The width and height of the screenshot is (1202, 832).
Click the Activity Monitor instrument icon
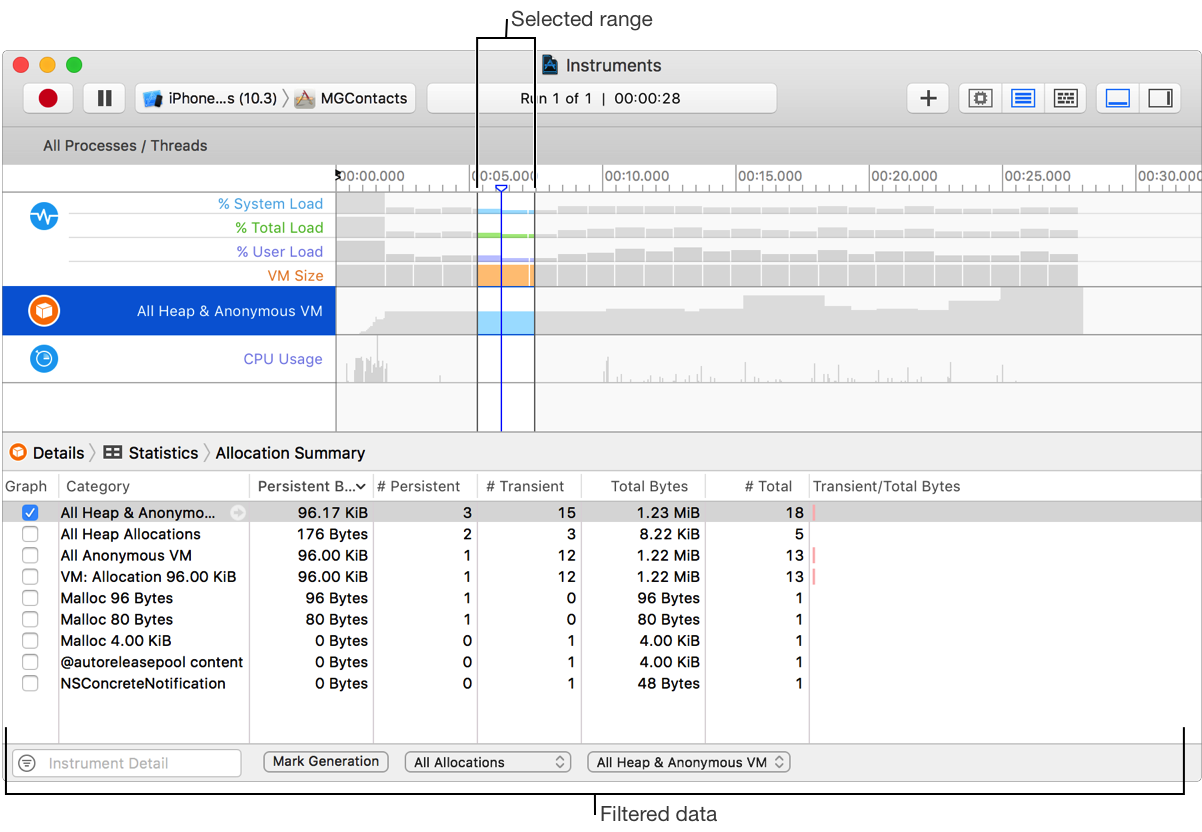click(44, 216)
